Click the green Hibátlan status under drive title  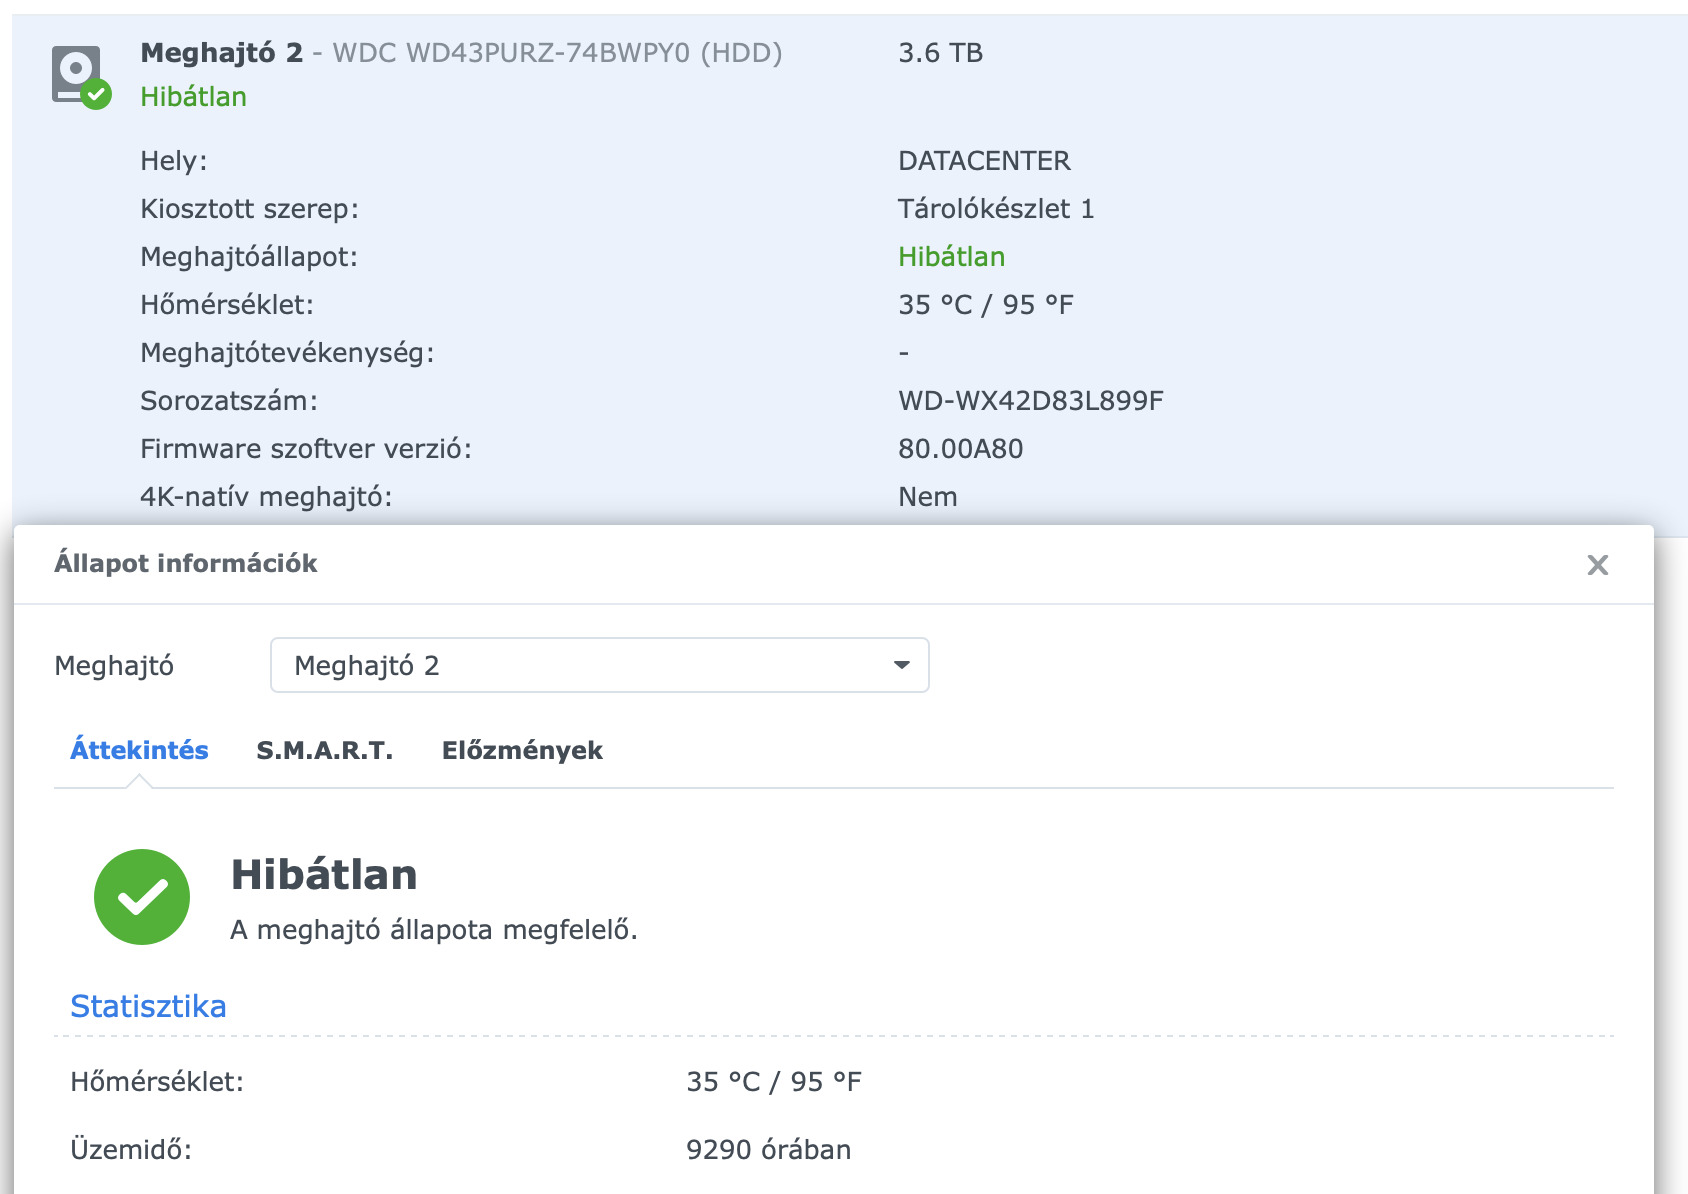point(193,96)
